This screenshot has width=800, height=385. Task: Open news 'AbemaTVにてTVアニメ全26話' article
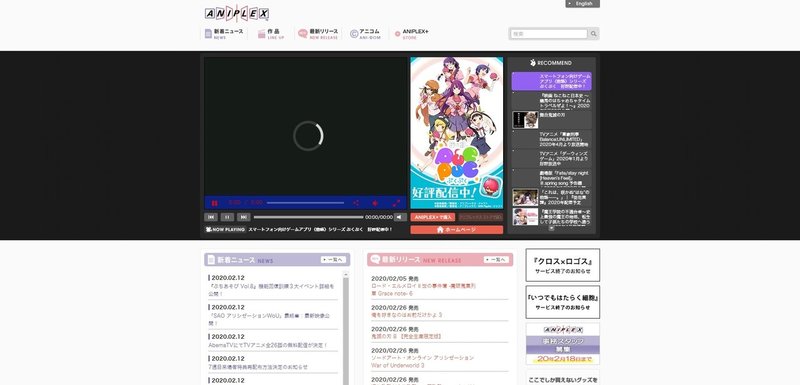pyautogui.click(x=268, y=345)
